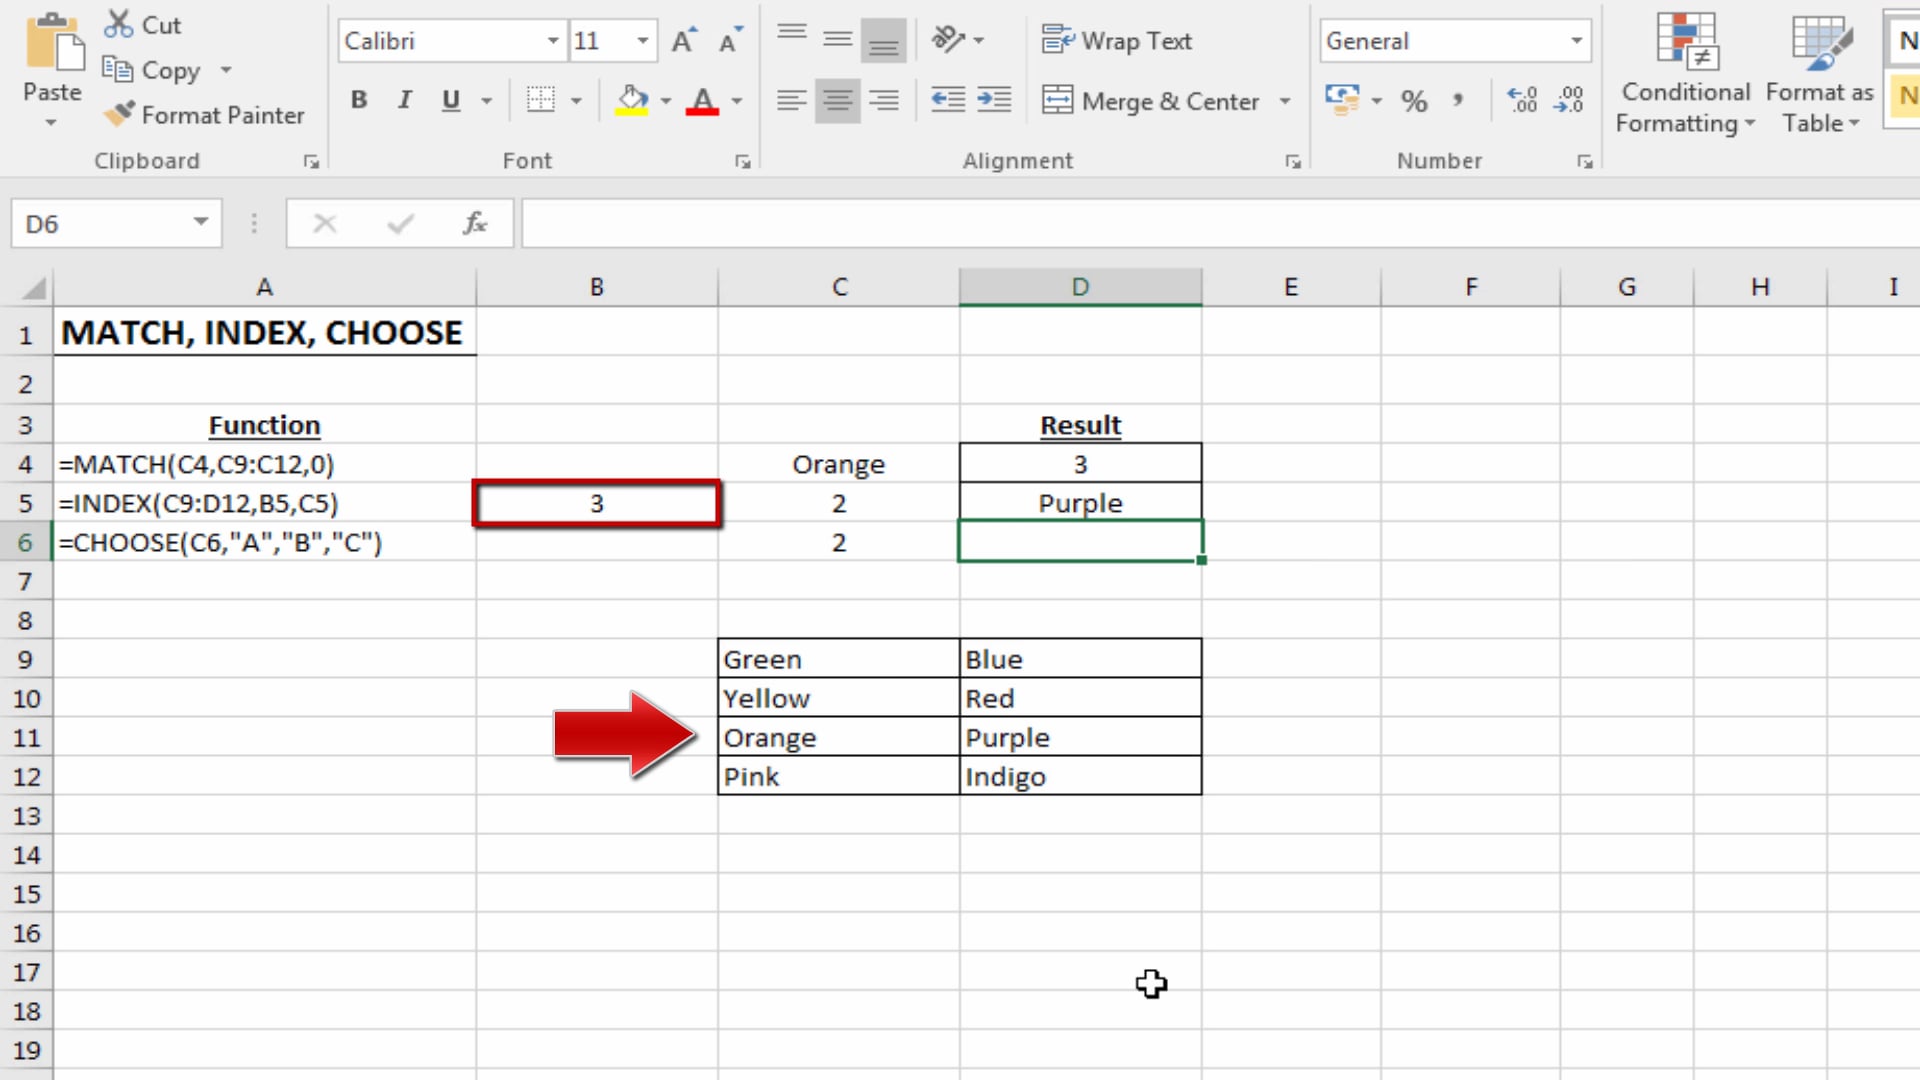Click the Increase Indent icon

[994, 100]
